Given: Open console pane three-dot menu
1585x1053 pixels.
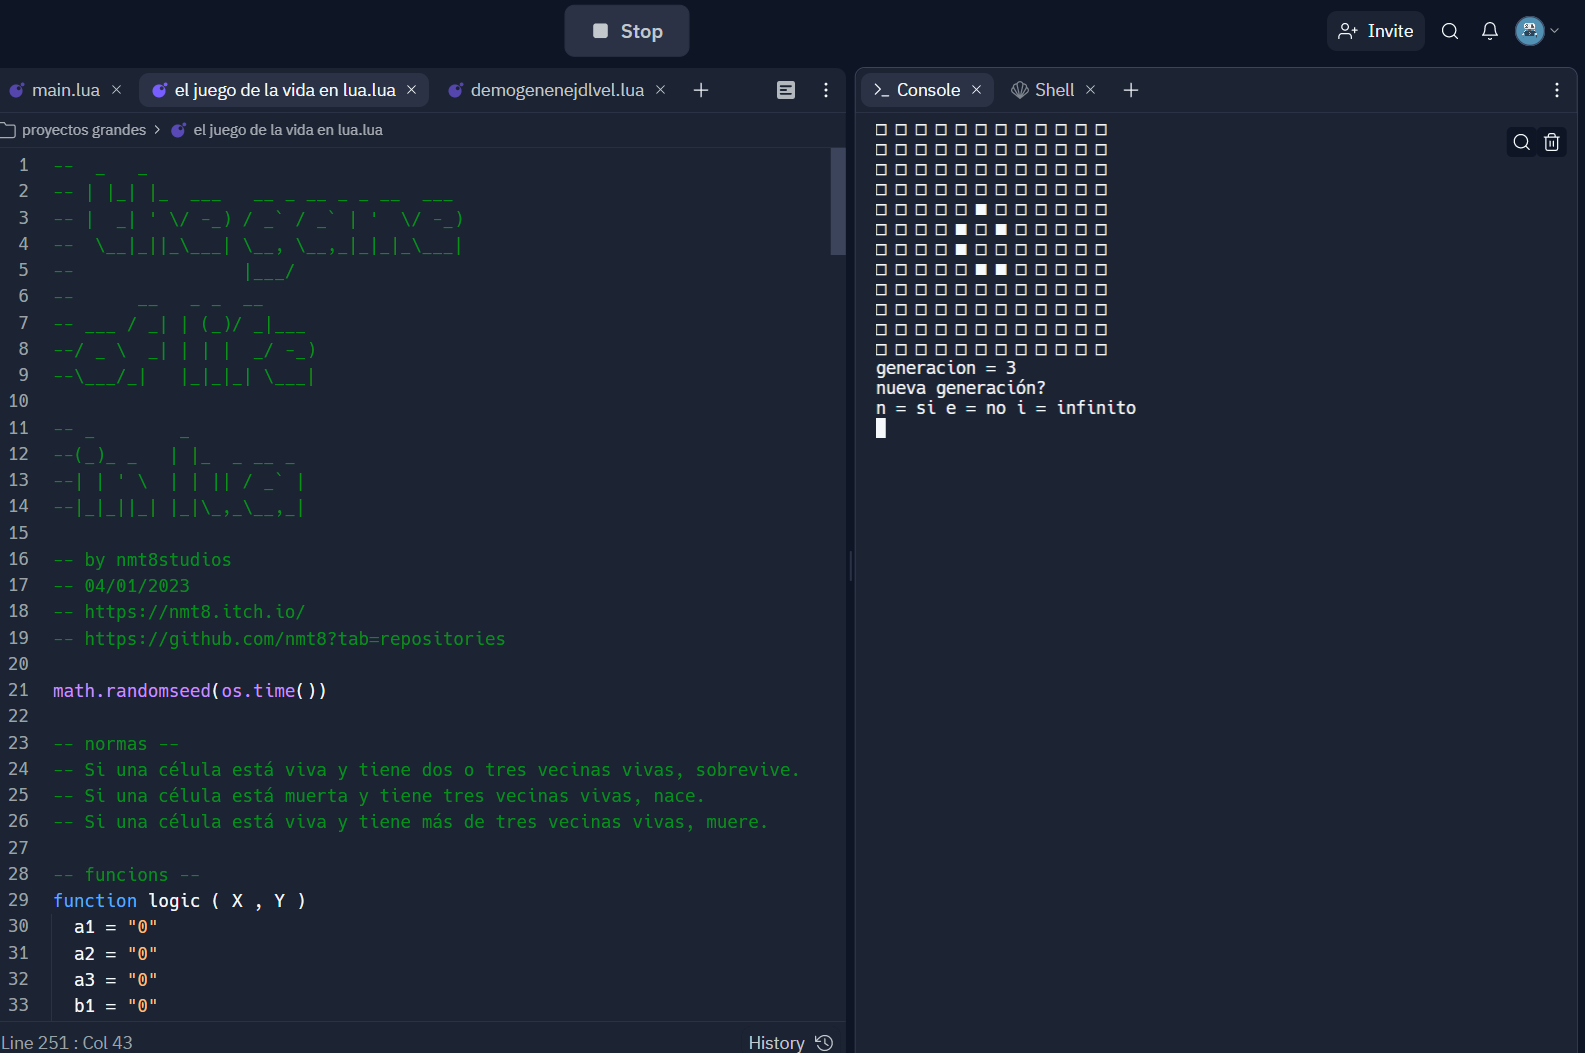Looking at the screenshot, I should point(1557,90).
